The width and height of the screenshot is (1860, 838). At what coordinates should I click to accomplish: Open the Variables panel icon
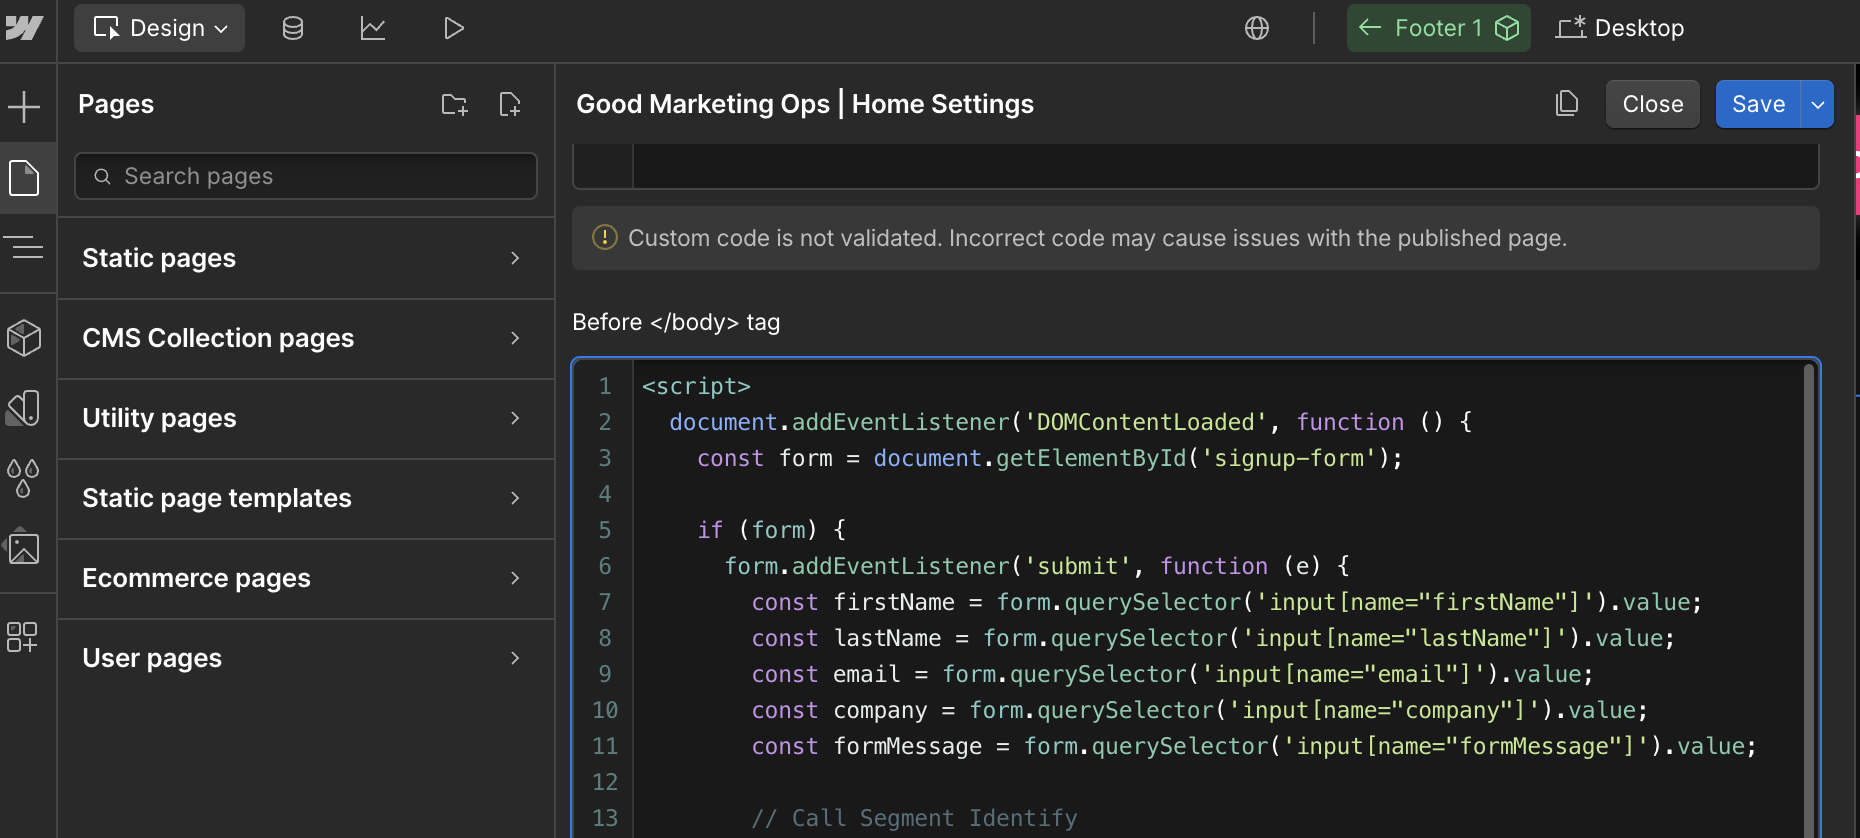[x=24, y=408]
